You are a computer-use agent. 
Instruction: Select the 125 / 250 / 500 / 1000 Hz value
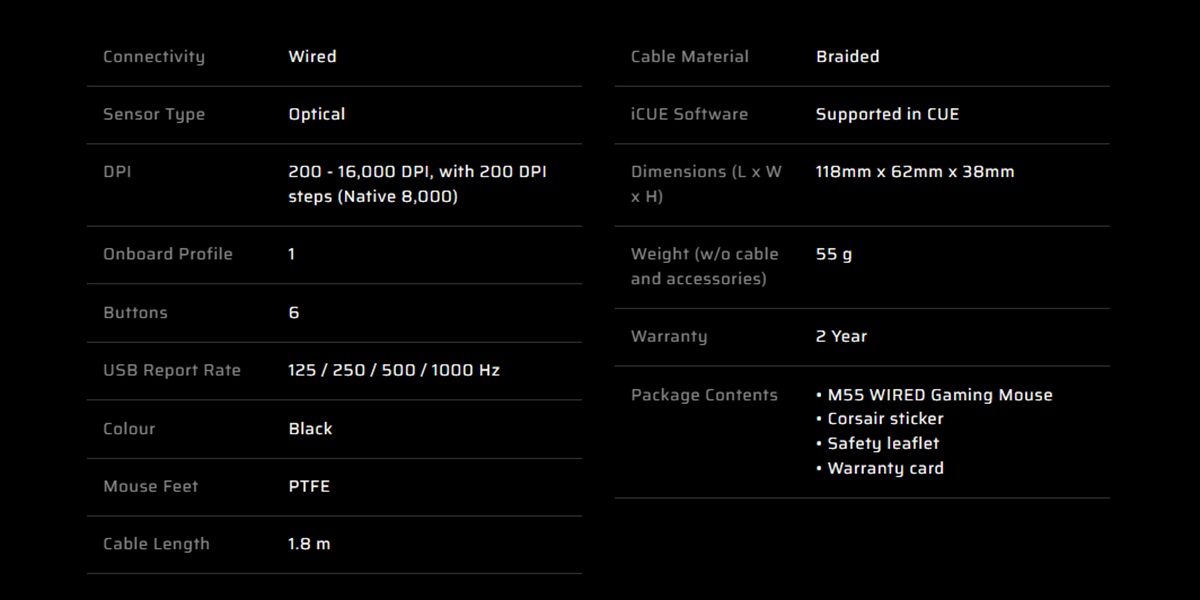[394, 371]
